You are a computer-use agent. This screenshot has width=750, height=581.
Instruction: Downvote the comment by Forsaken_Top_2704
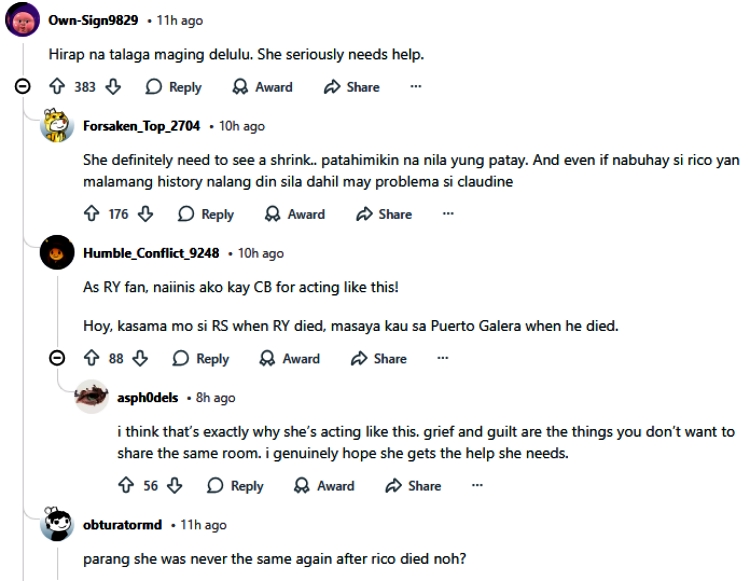tap(146, 214)
